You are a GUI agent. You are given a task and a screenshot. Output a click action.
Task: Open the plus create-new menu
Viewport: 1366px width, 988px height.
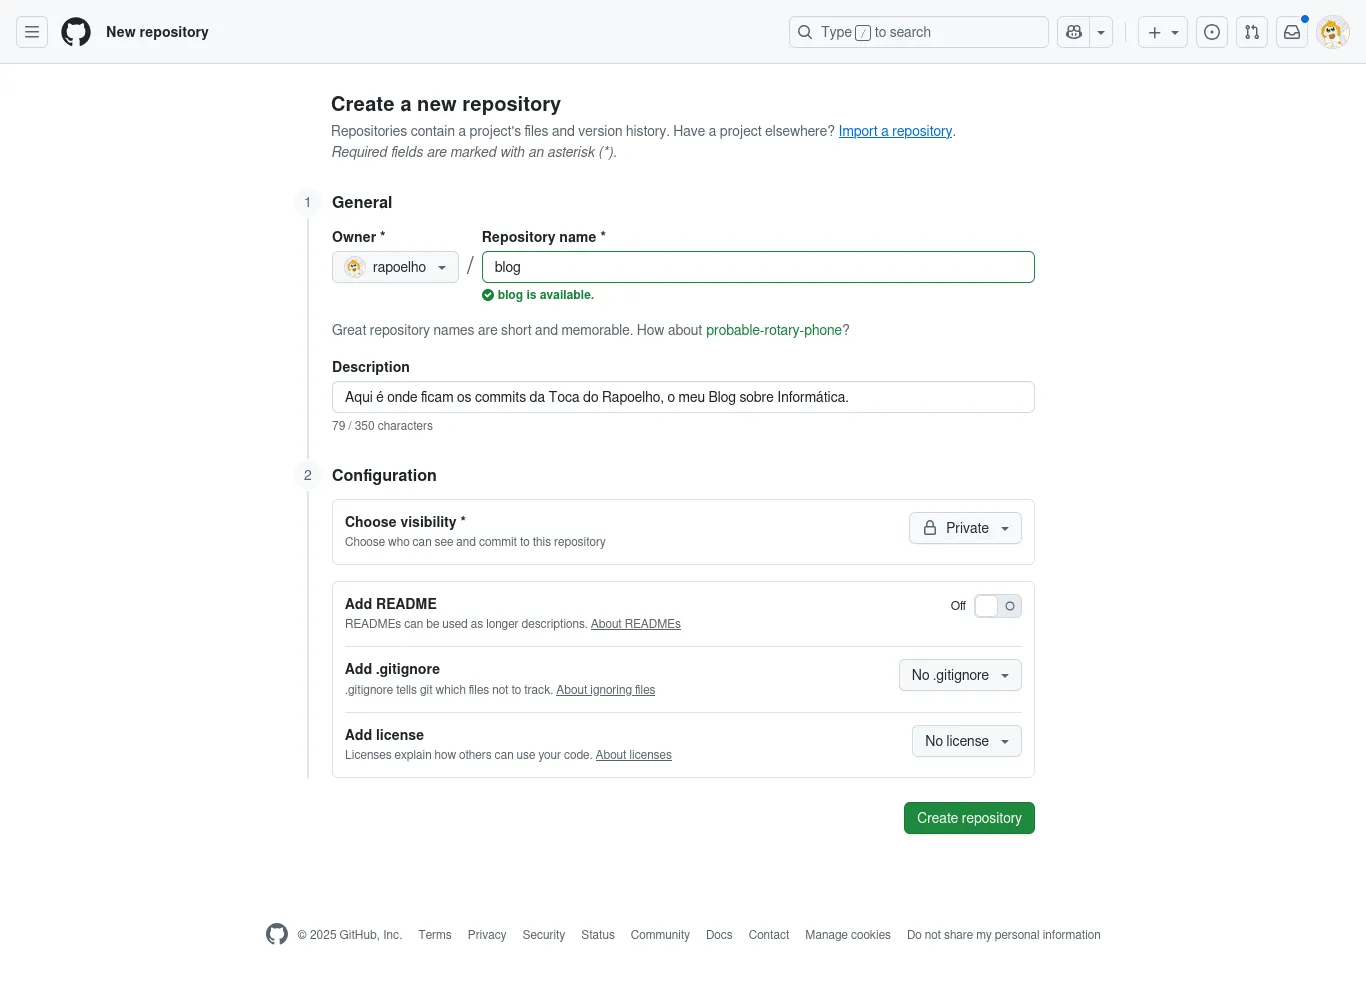click(x=1163, y=32)
